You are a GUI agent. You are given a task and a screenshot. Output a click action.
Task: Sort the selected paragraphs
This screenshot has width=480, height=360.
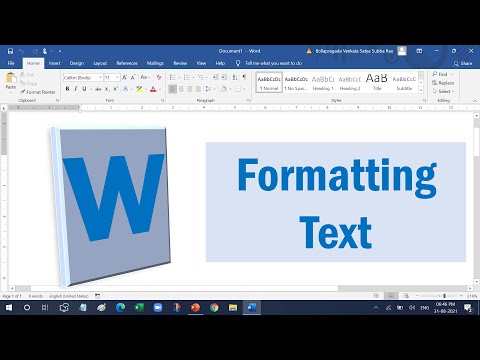click(x=235, y=77)
